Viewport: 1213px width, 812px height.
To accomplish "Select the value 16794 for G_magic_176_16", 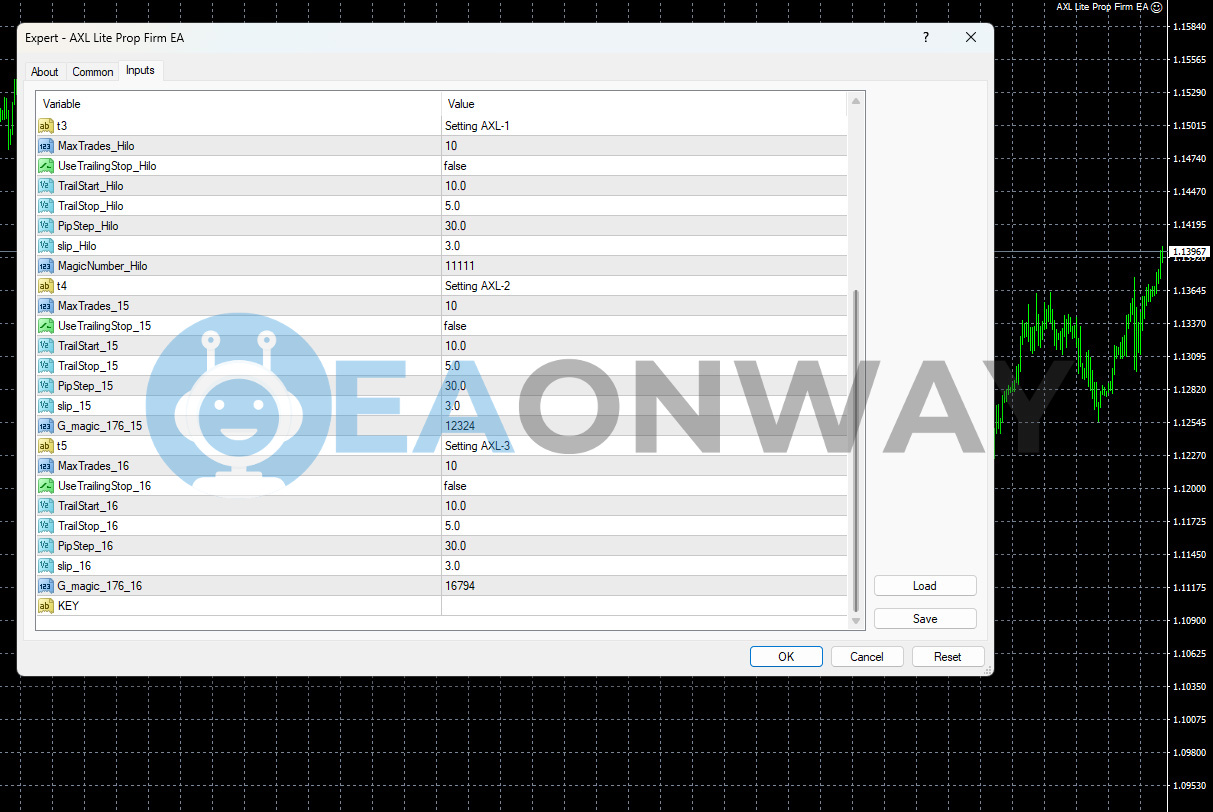I will tap(460, 586).
